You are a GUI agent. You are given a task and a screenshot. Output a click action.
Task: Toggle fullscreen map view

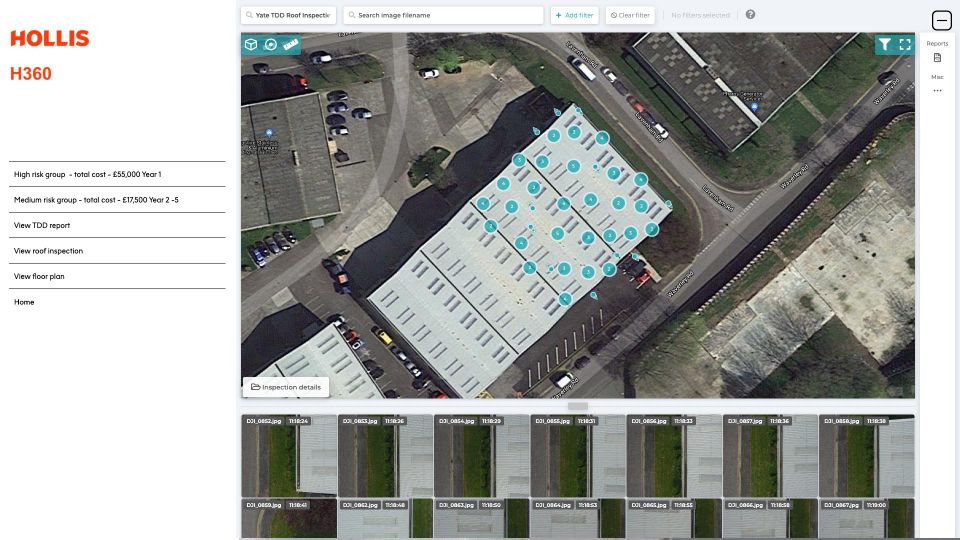coord(905,44)
